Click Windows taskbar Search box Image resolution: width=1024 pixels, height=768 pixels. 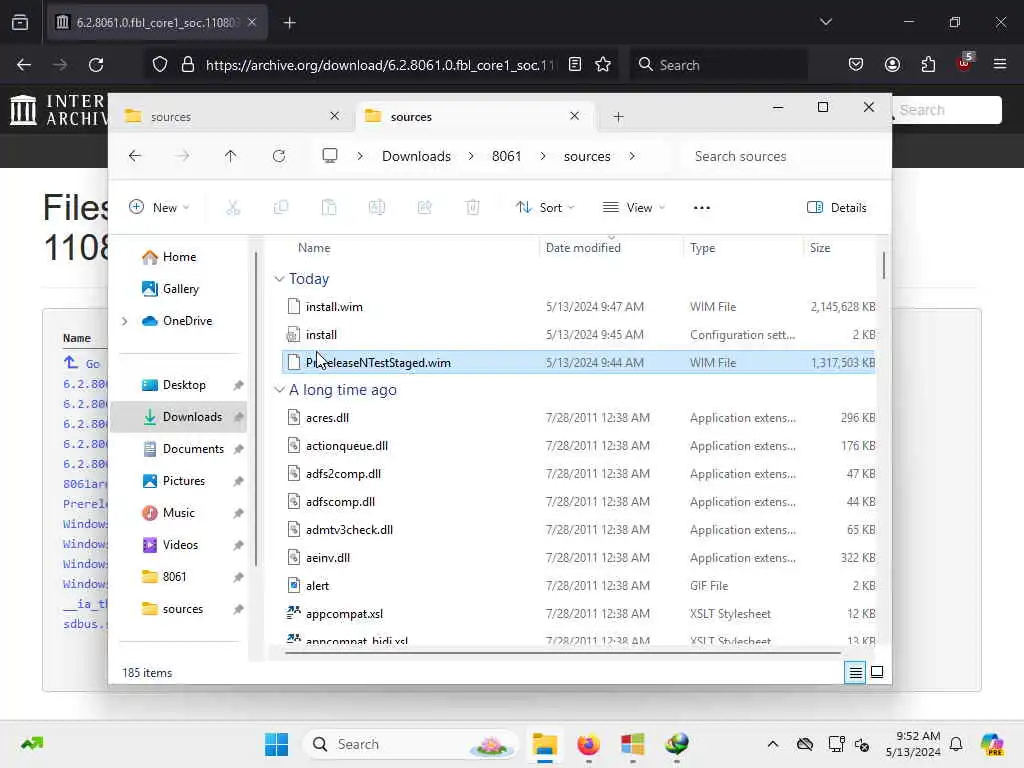tap(409, 744)
